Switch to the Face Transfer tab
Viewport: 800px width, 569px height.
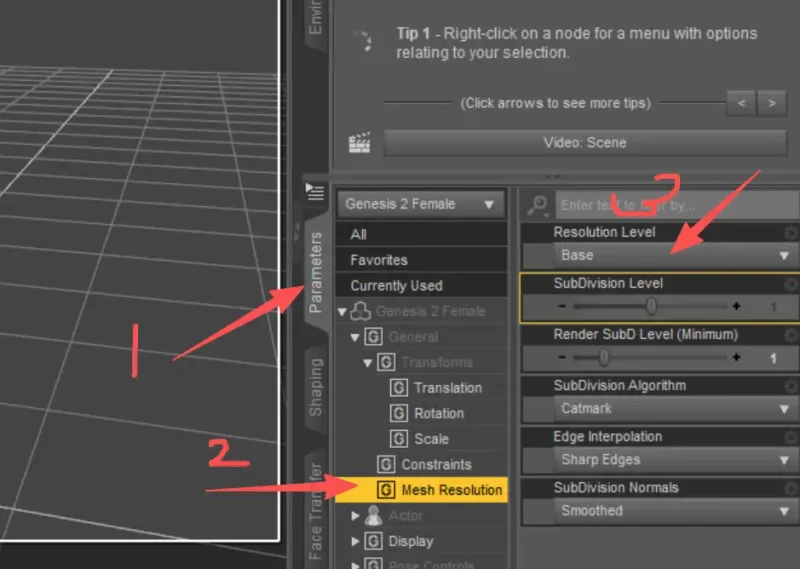click(315, 510)
